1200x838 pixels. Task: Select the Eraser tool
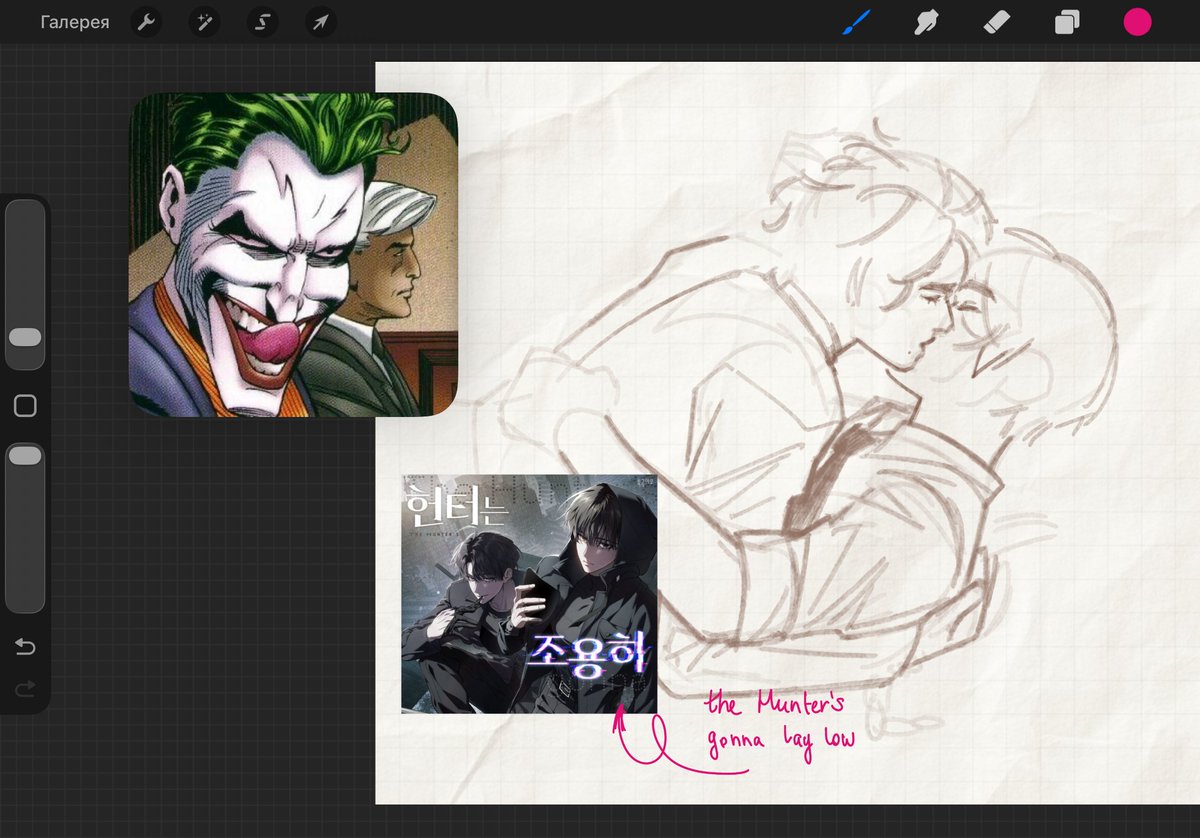click(997, 22)
